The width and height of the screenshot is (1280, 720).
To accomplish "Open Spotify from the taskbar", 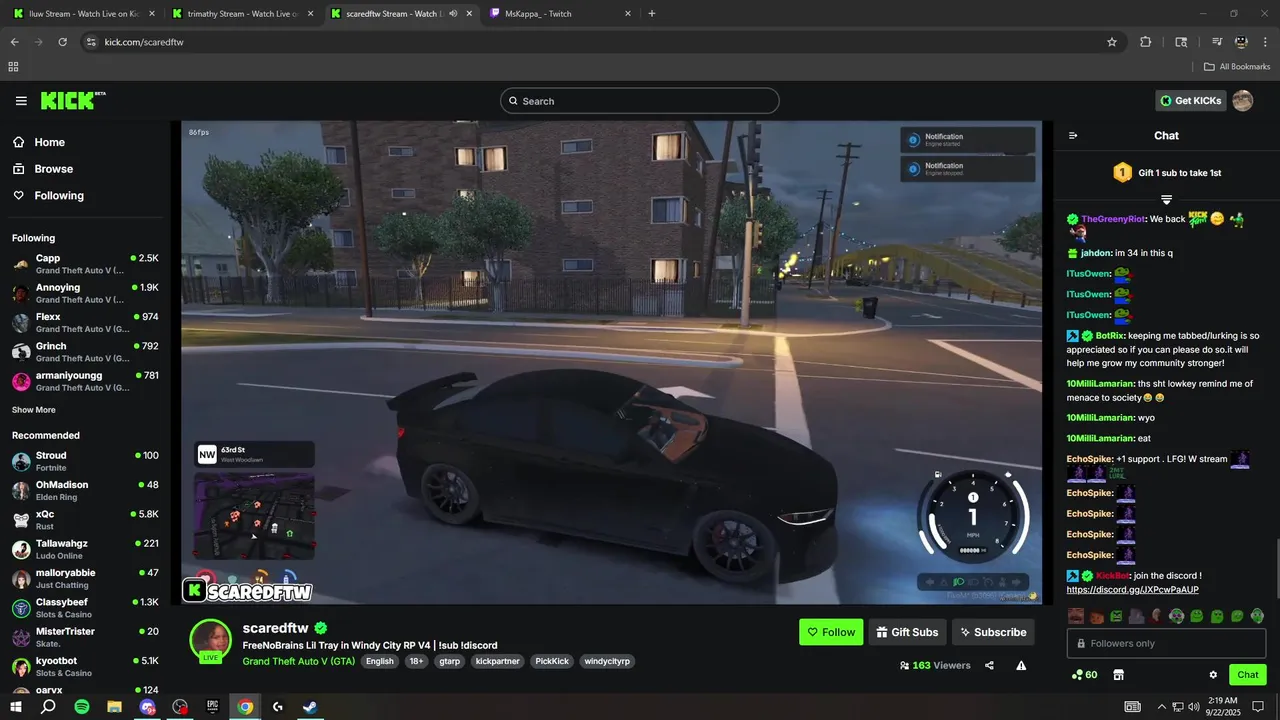I will pyautogui.click(x=82, y=707).
